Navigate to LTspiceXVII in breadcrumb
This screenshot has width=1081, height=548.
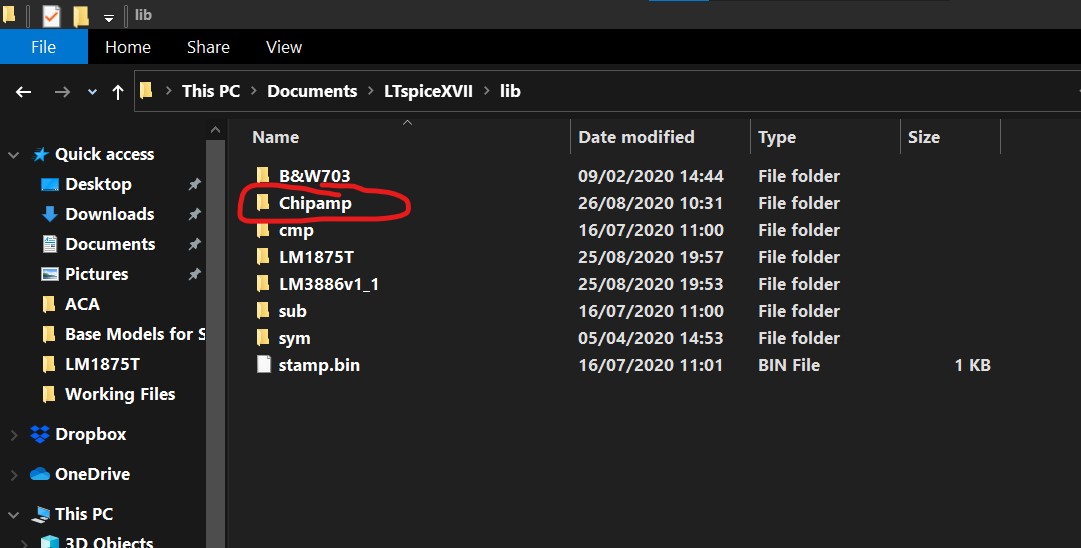(x=428, y=91)
